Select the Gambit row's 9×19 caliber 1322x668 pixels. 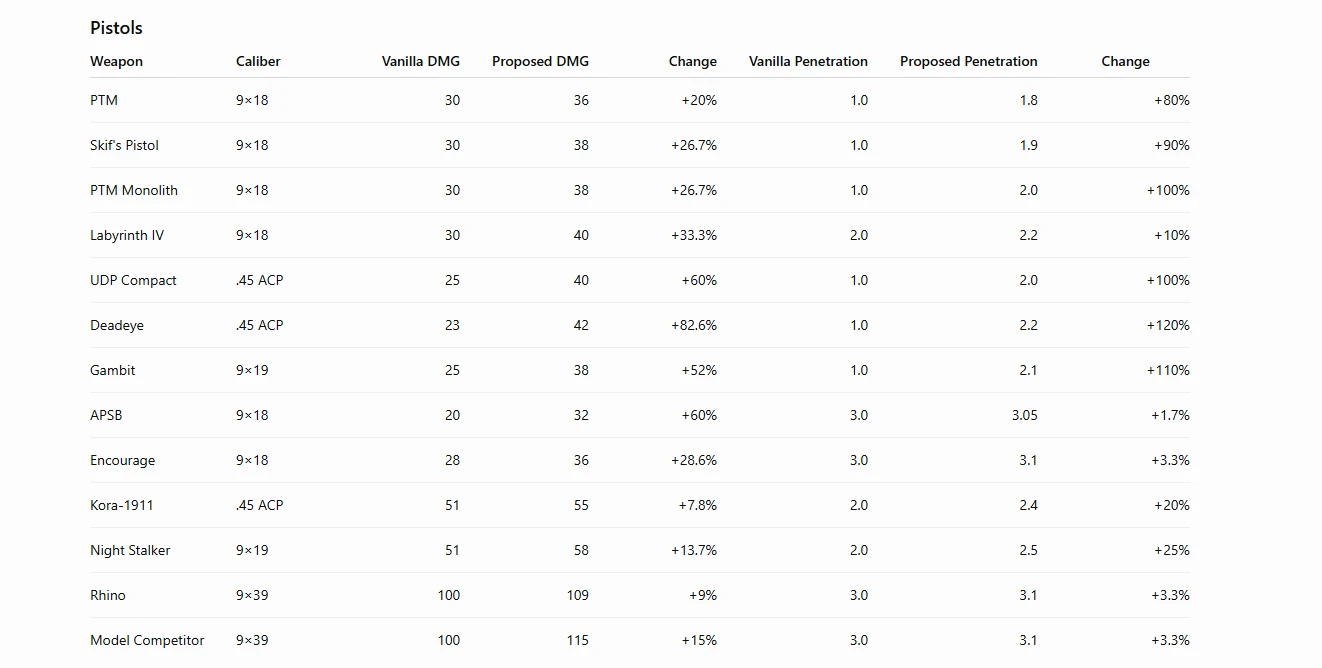click(252, 370)
